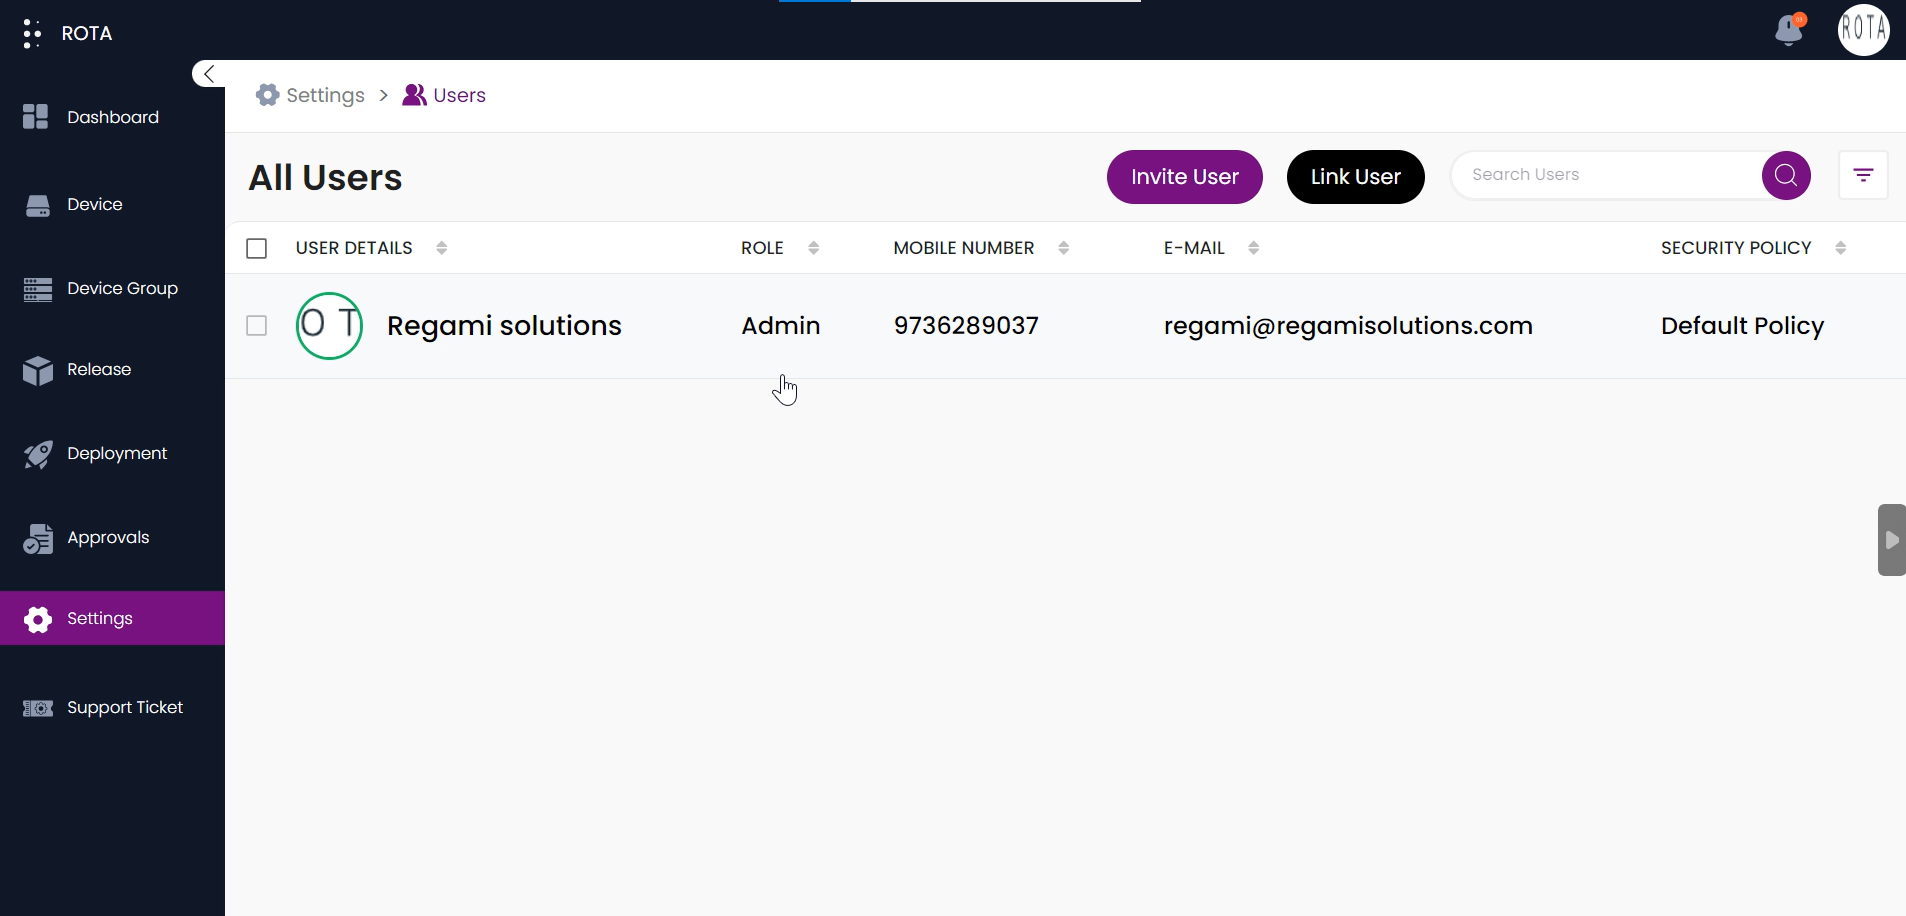Click the Settings gear icon in sidebar
The width and height of the screenshot is (1906, 916).
[x=38, y=619]
